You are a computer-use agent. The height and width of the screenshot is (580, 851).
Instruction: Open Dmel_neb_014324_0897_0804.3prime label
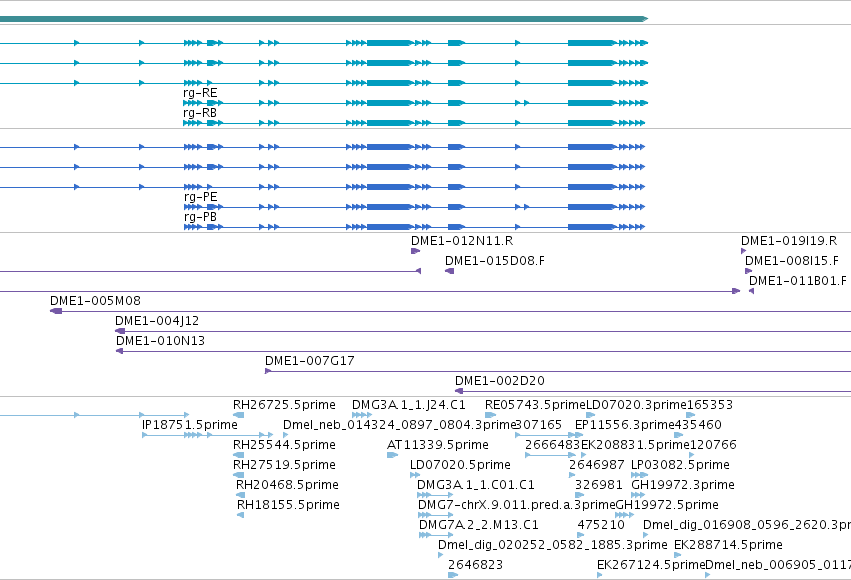pos(399,425)
